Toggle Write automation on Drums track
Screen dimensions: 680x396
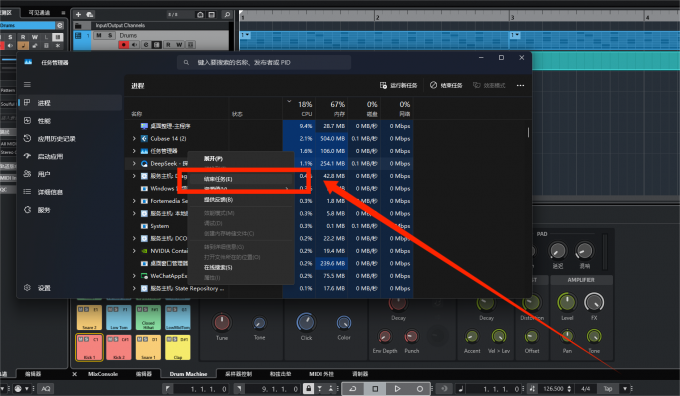point(179,45)
